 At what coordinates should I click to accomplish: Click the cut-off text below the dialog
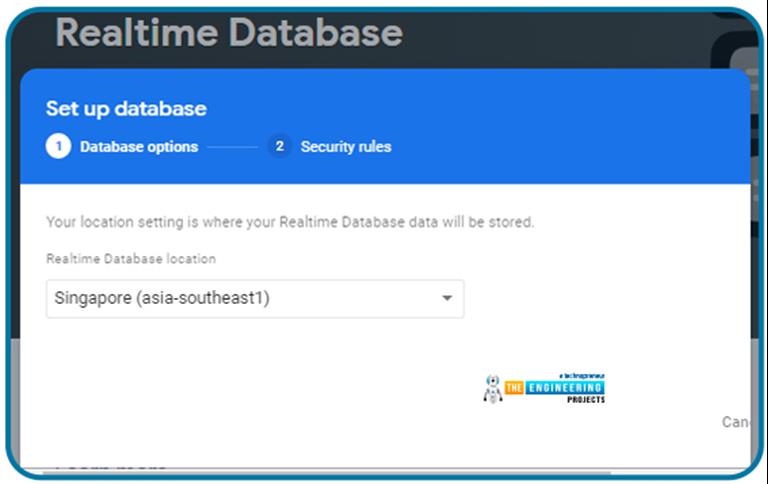pos(110,465)
